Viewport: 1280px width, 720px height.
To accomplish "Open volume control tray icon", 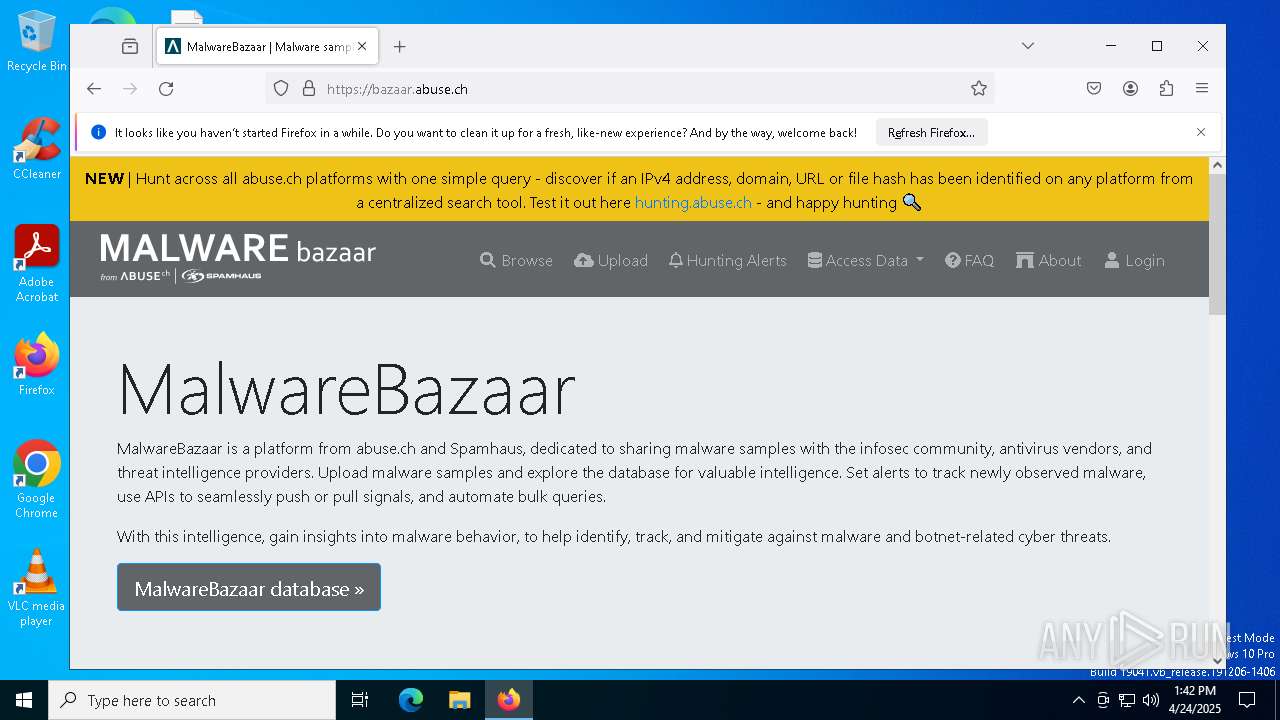I will pyautogui.click(x=1151, y=700).
